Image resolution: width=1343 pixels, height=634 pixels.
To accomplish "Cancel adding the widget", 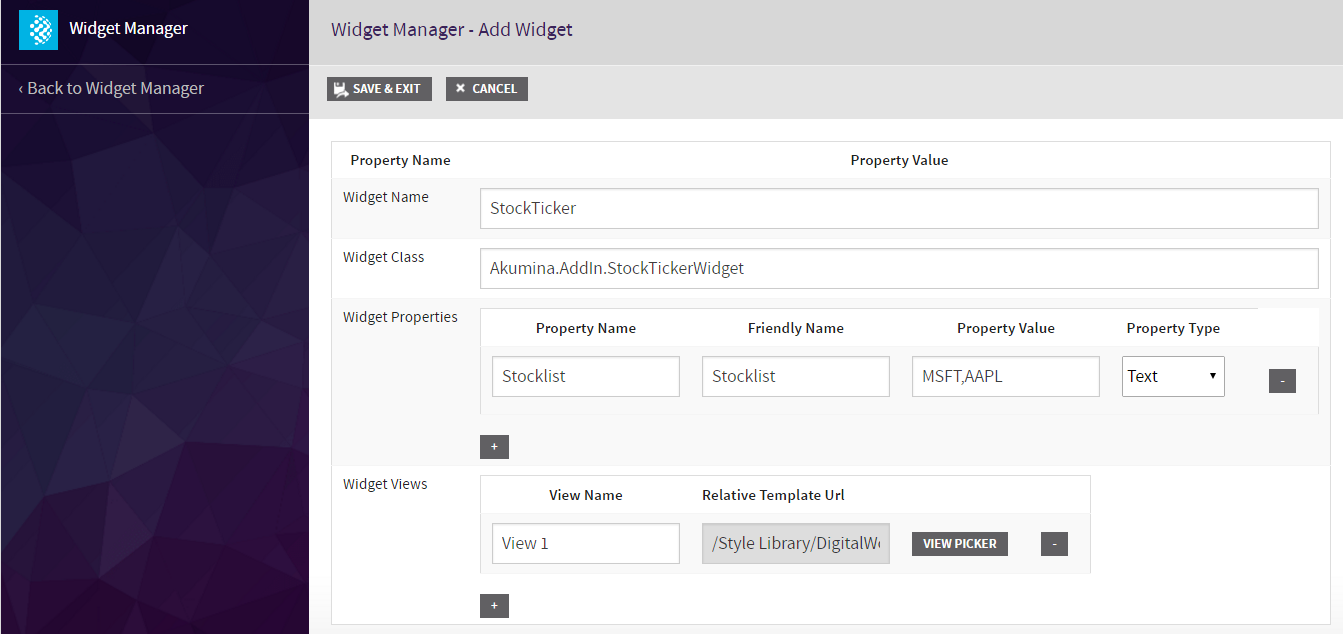I will coord(486,89).
